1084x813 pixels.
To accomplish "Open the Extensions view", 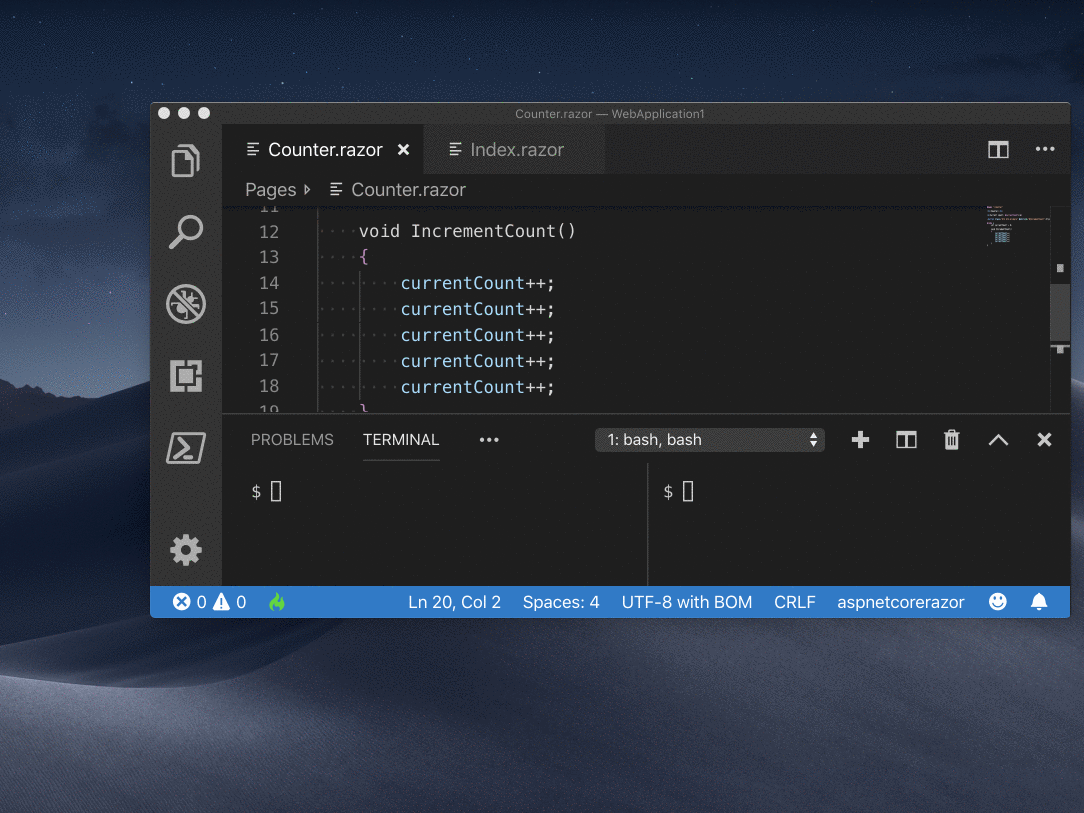I will pyautogui.click(x=185, y=376).
